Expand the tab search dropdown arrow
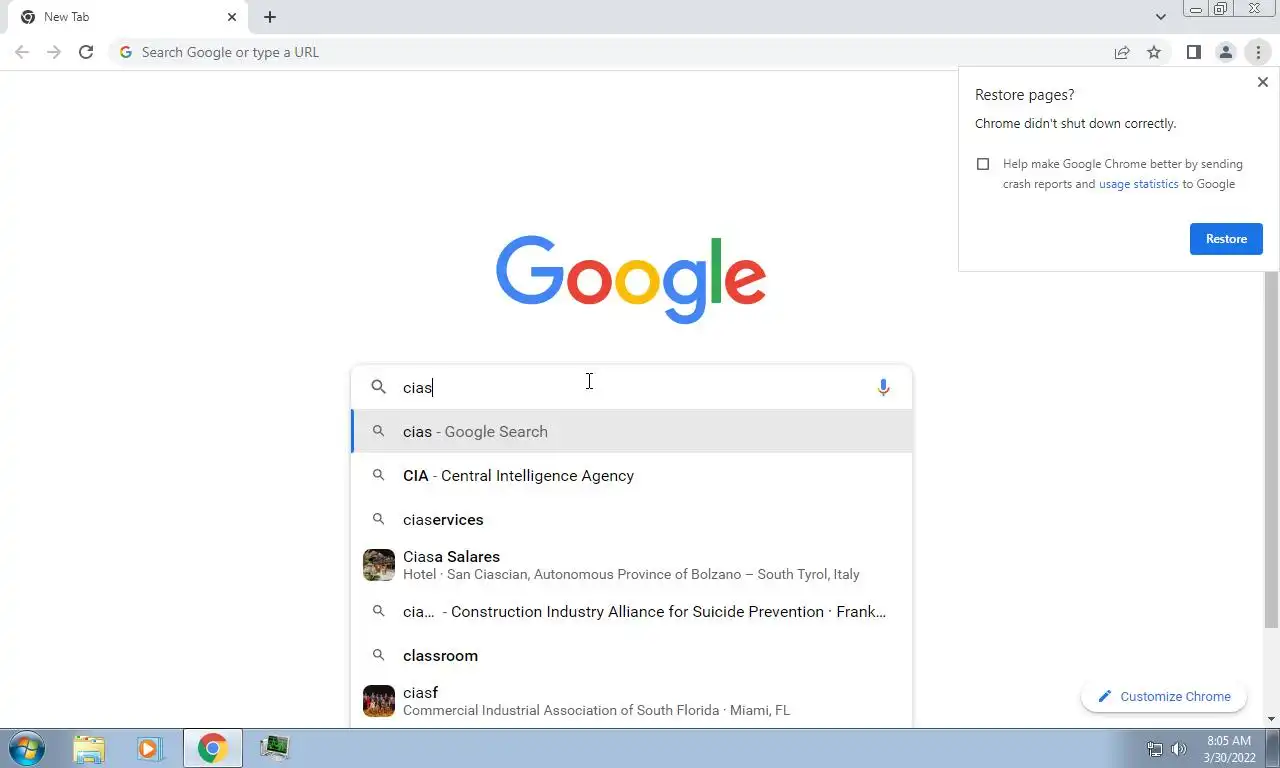This screenshot has height=768, width=1280. (1160, 17)
